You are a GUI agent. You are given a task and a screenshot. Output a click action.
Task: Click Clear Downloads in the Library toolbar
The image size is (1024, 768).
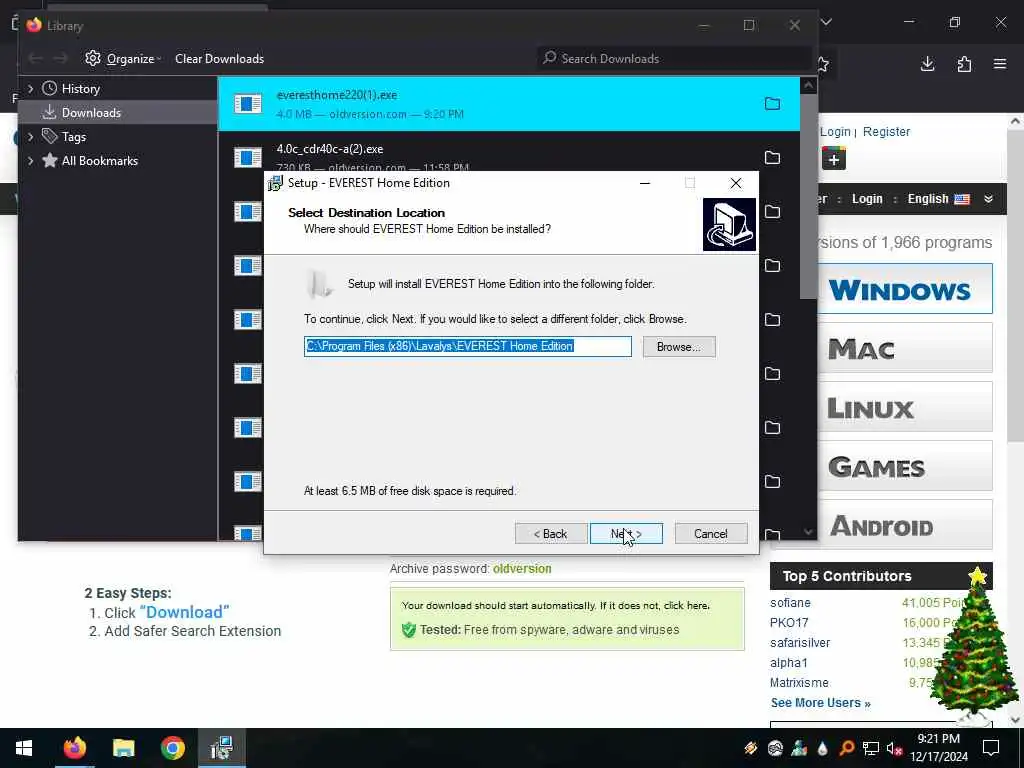[x=219, y=59]
